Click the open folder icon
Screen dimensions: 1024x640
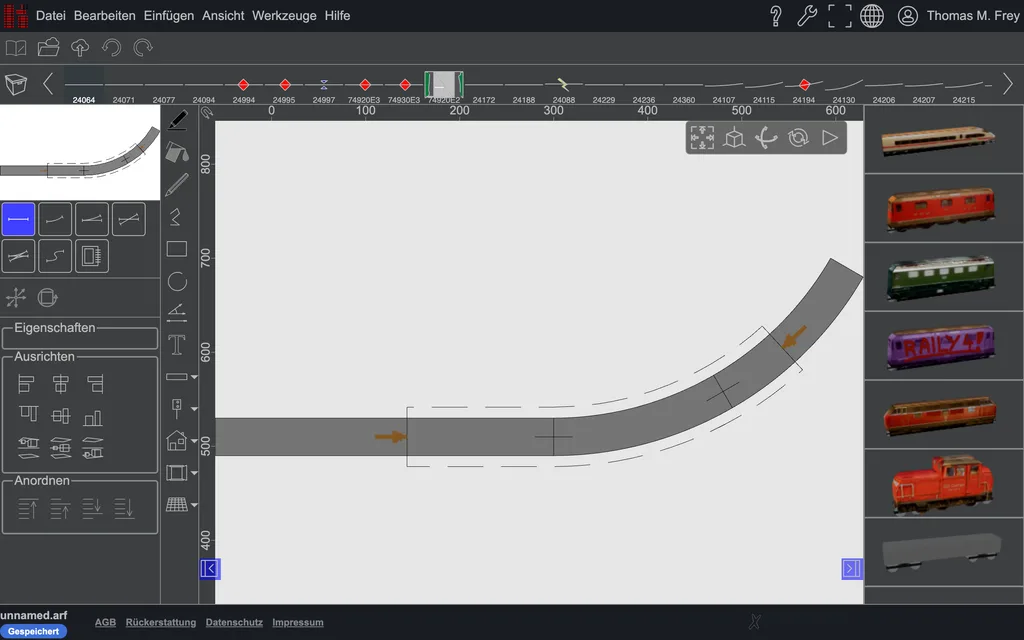pos(48,48)
